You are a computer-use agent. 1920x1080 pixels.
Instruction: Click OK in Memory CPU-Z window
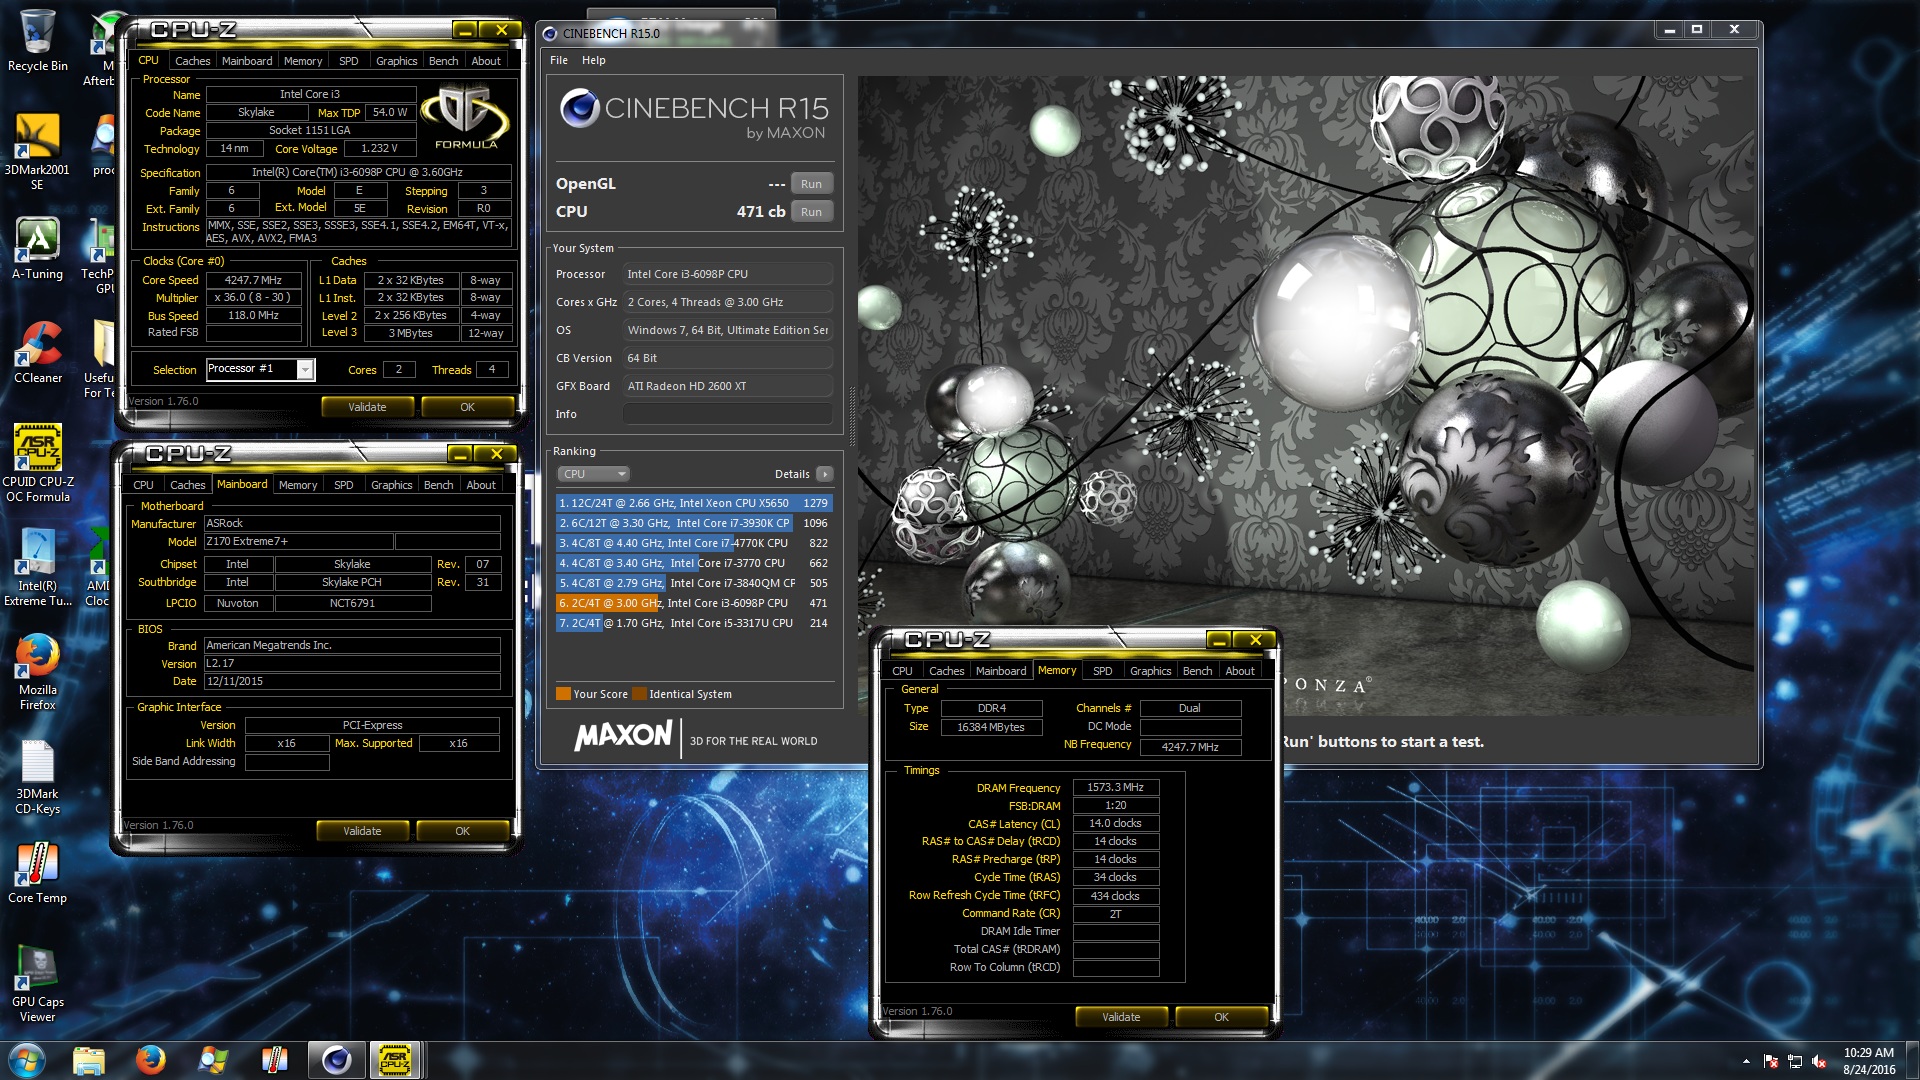1221,1017
